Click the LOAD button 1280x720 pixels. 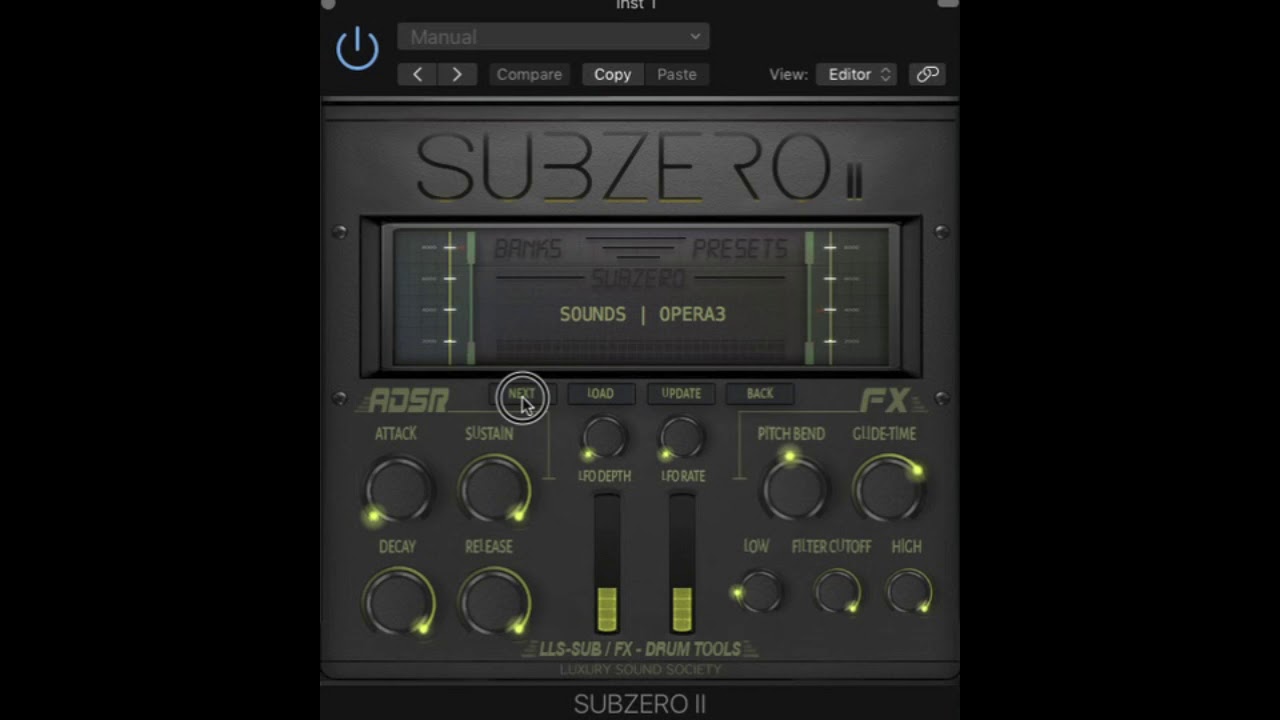601,394
